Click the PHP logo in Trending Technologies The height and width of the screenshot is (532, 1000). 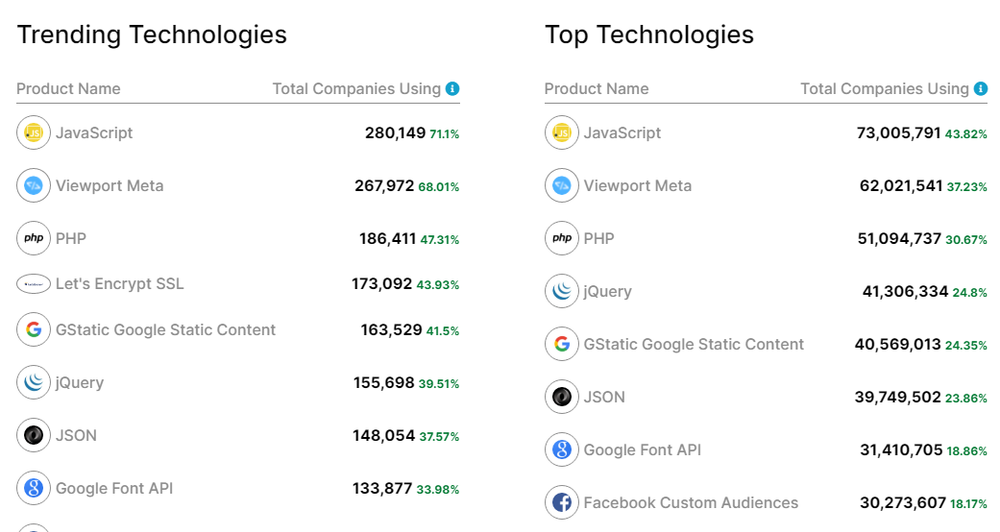33,239
